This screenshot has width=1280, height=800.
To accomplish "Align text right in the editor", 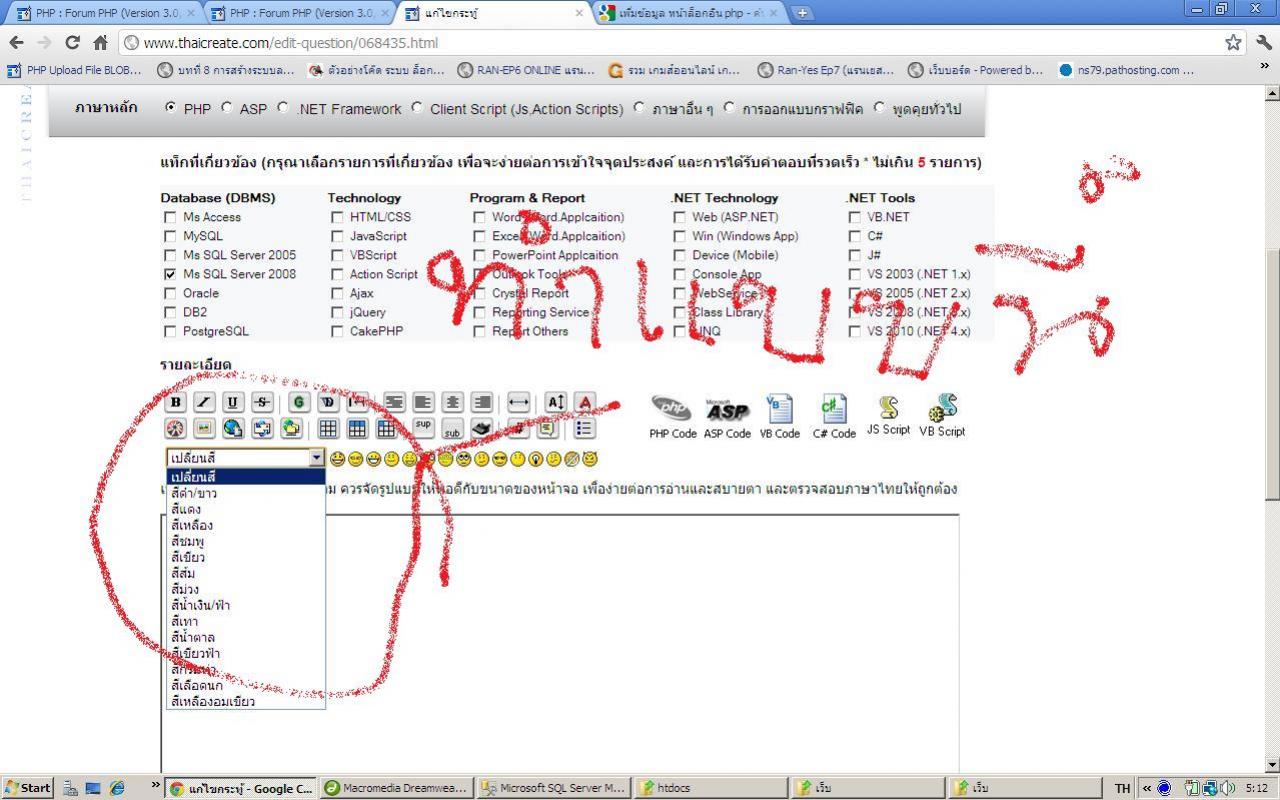I will [x=482, y=402].
